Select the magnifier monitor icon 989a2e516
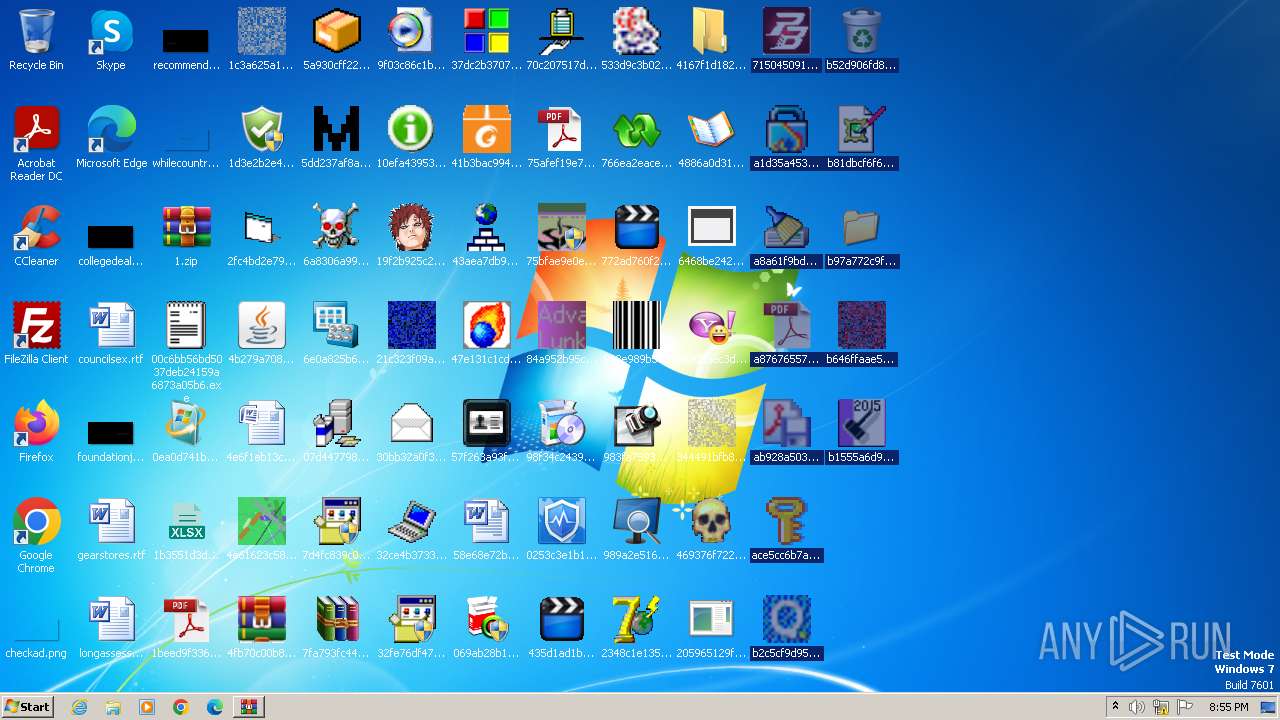The image size is (1280, 720). [636, 530]
